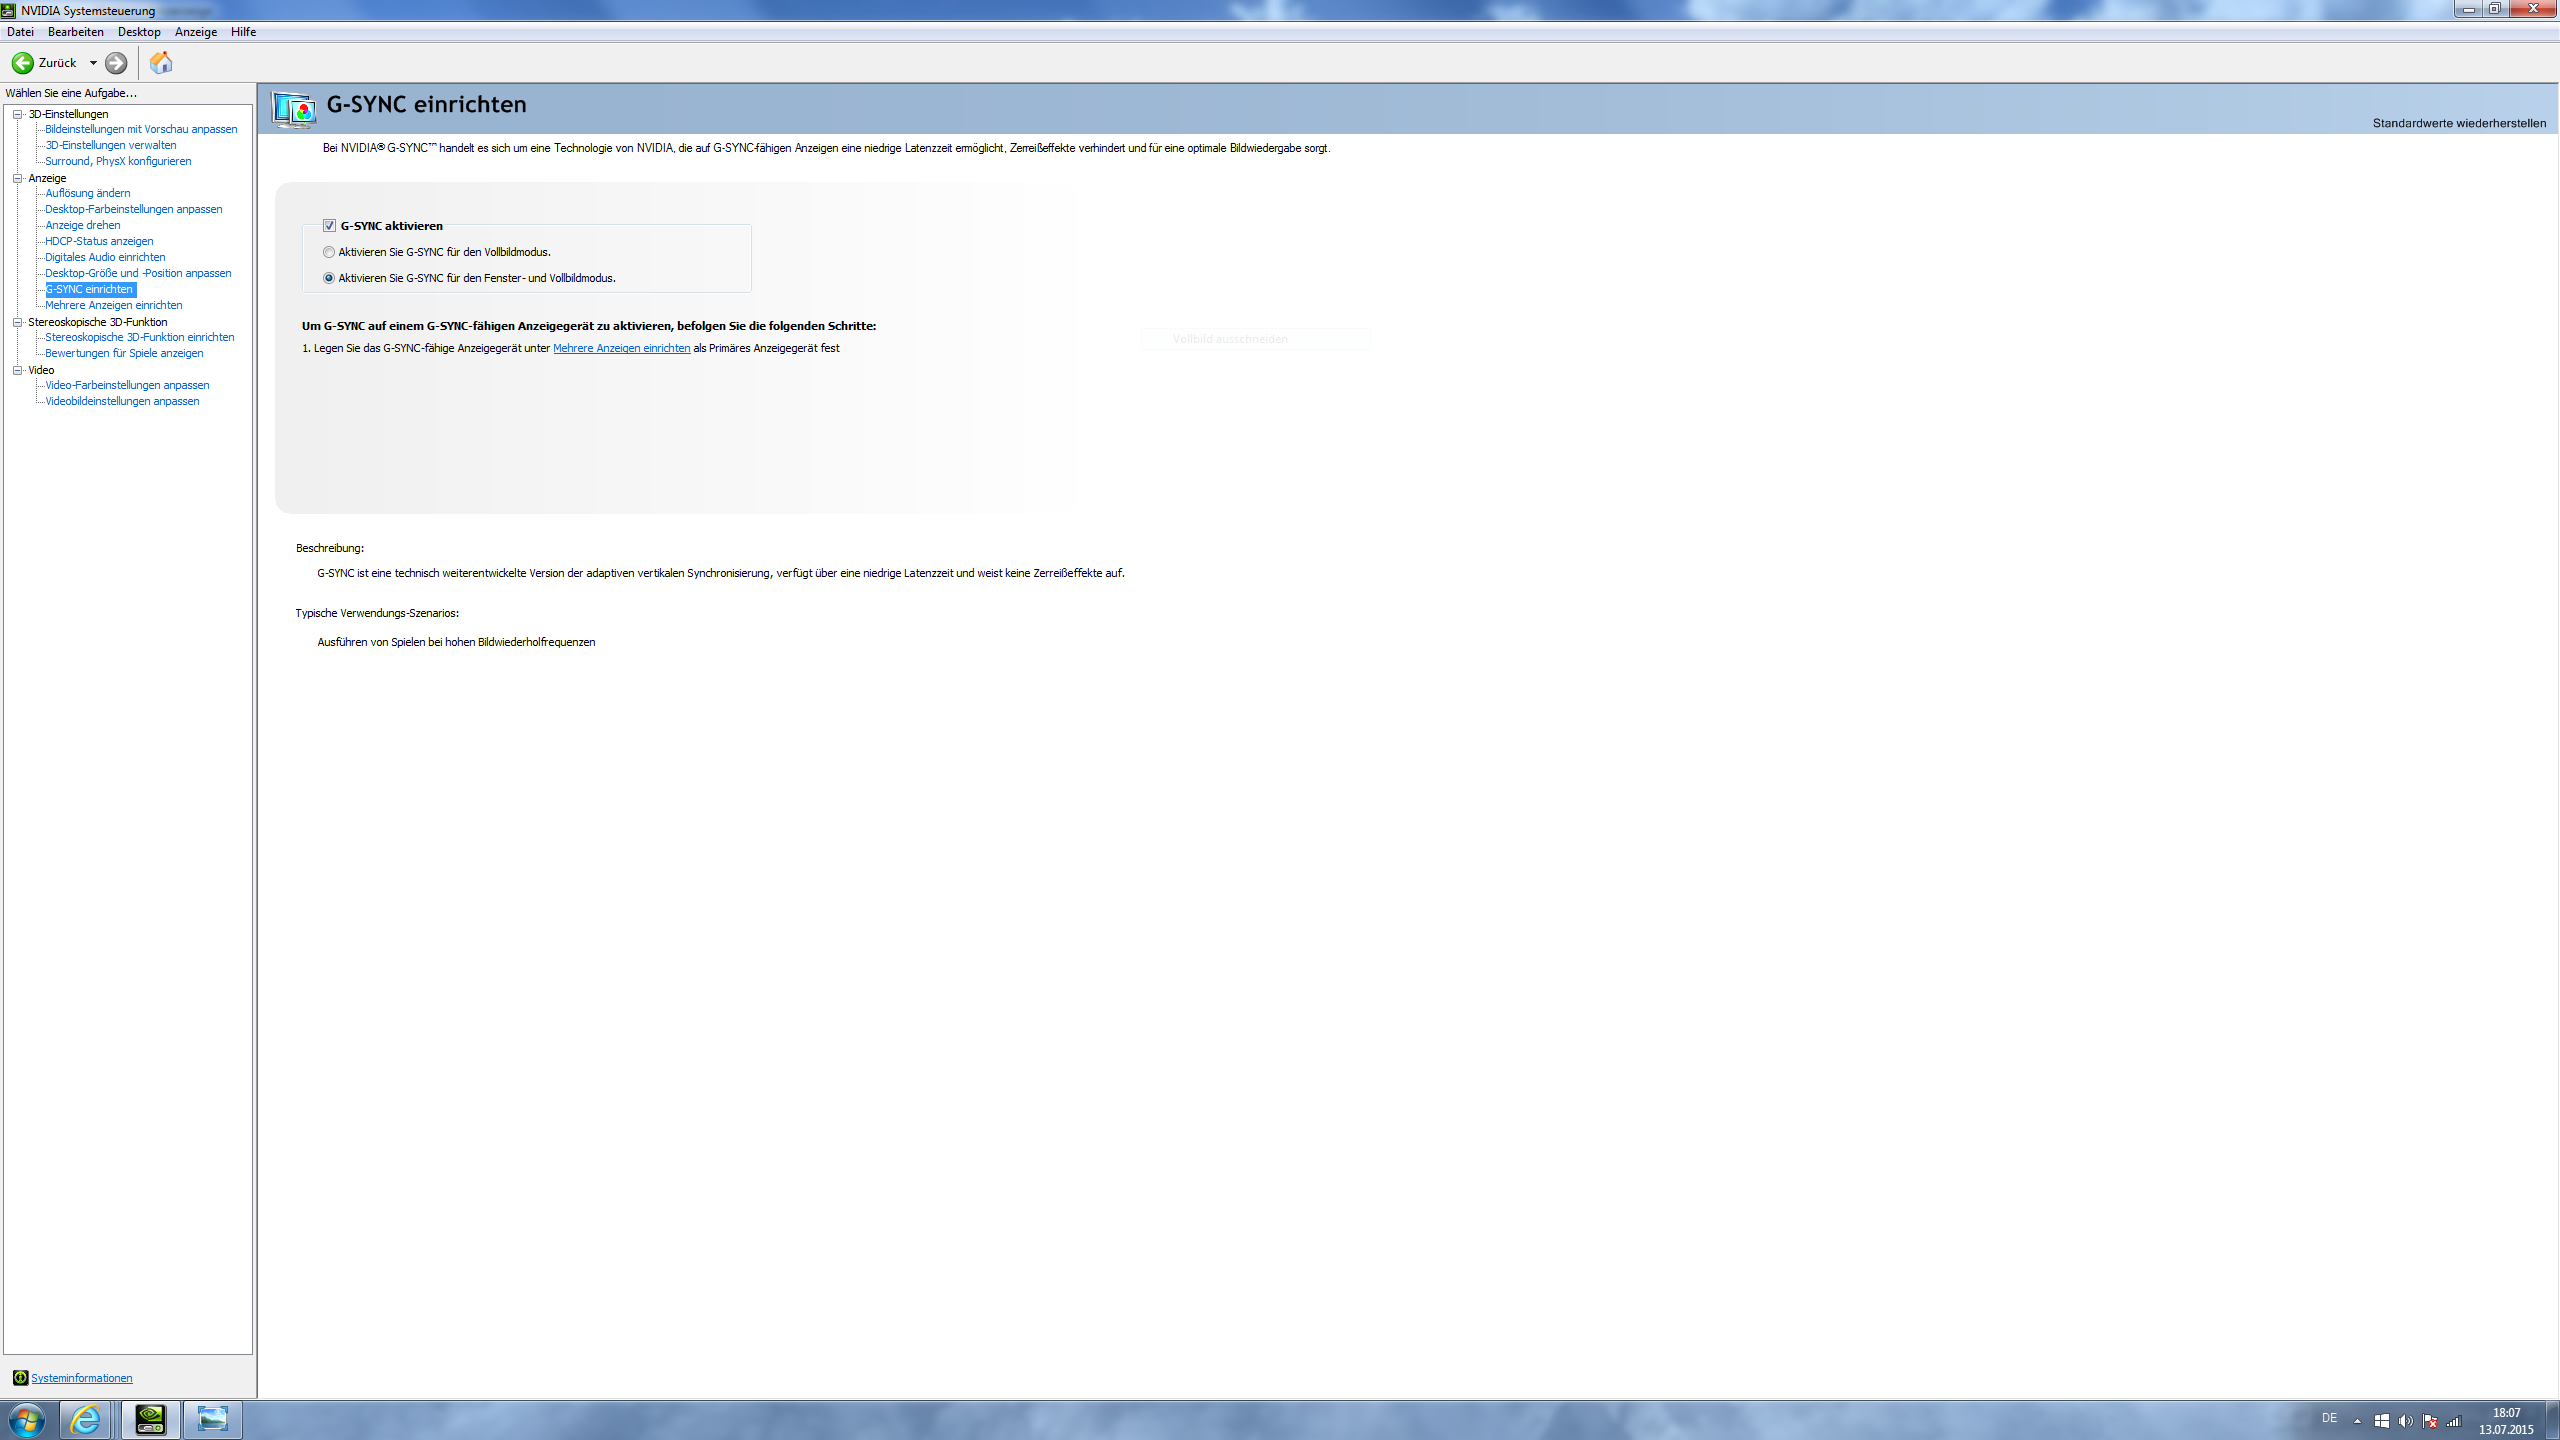Collapse the Video tree node
2560x1440 pixels.
17,370
